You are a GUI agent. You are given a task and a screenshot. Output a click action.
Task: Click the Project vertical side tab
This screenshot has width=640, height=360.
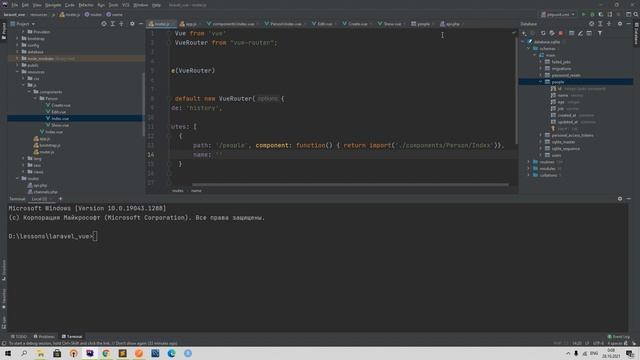(x=4, y=31)
